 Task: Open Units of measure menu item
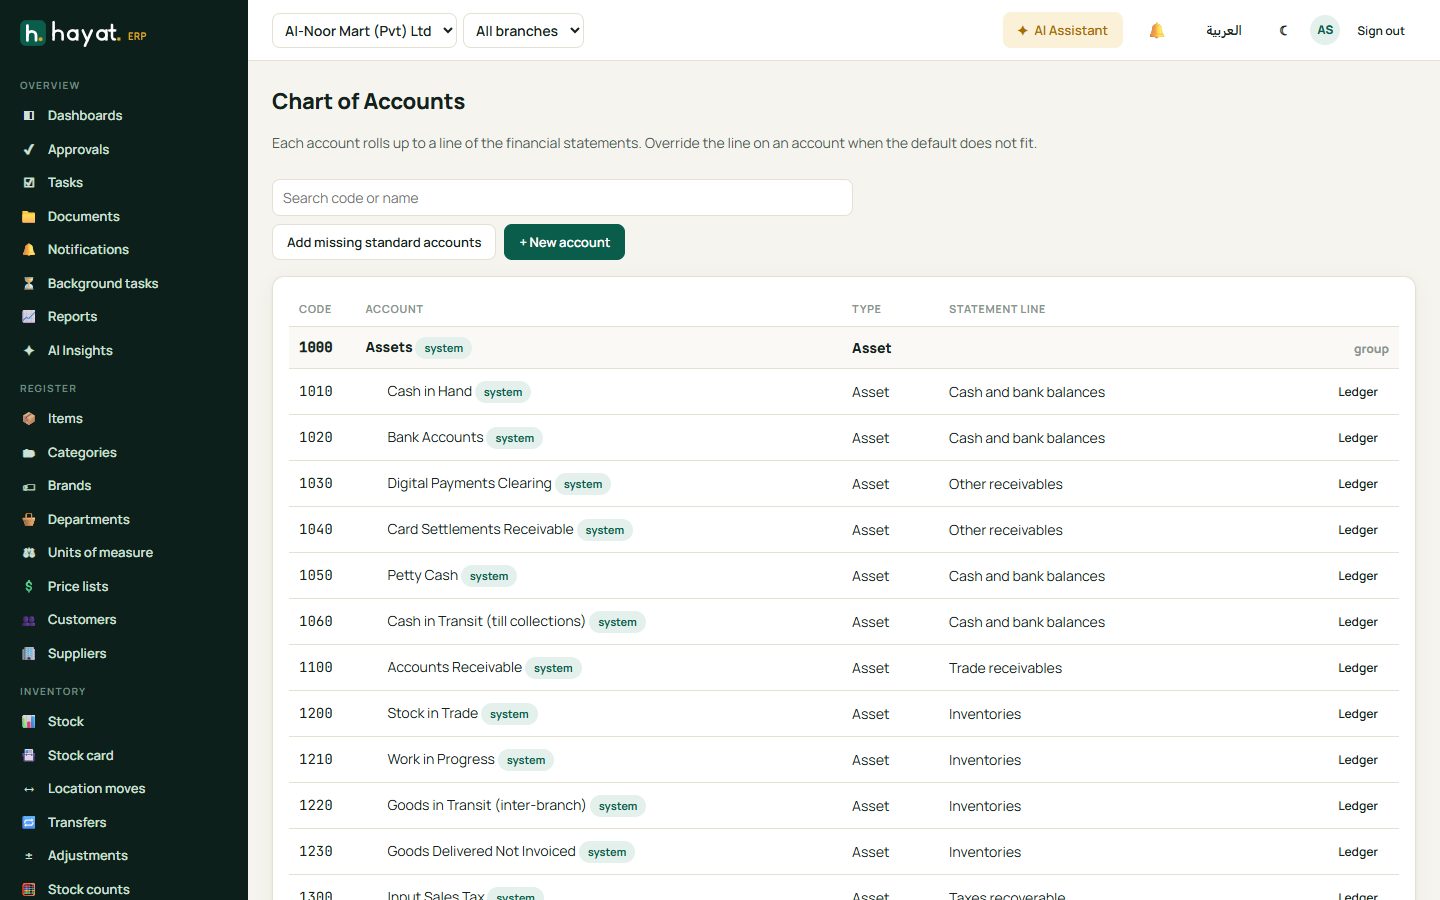click(x=100, y=553)
